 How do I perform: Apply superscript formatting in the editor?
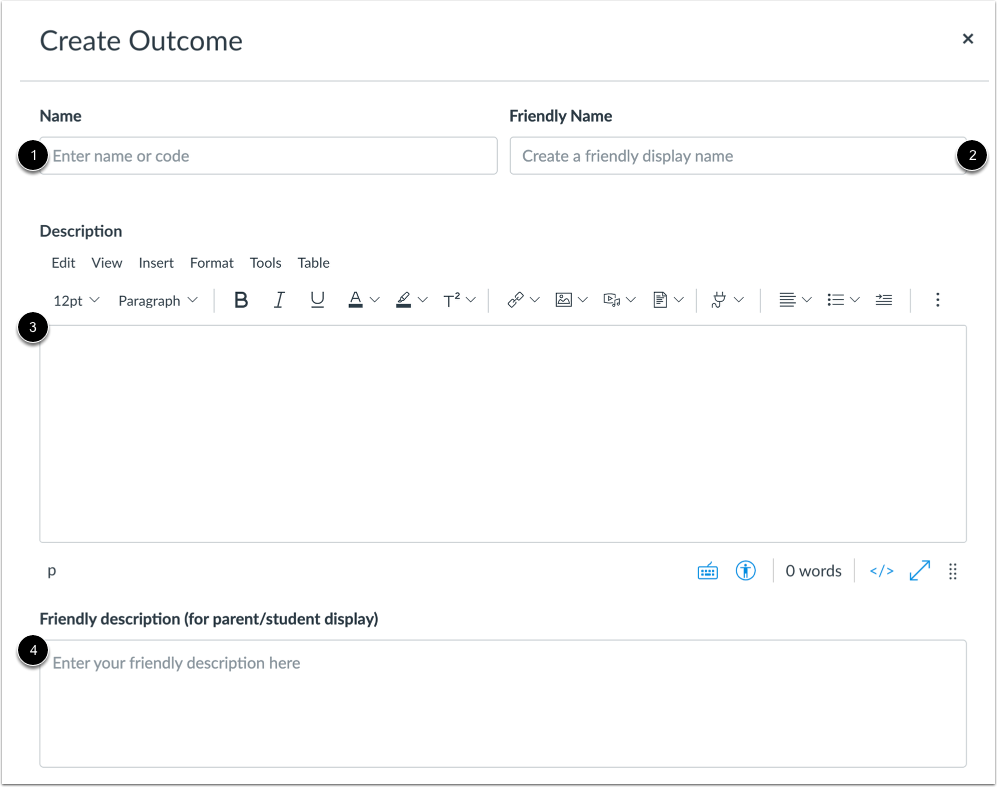[x=453, y=299]
